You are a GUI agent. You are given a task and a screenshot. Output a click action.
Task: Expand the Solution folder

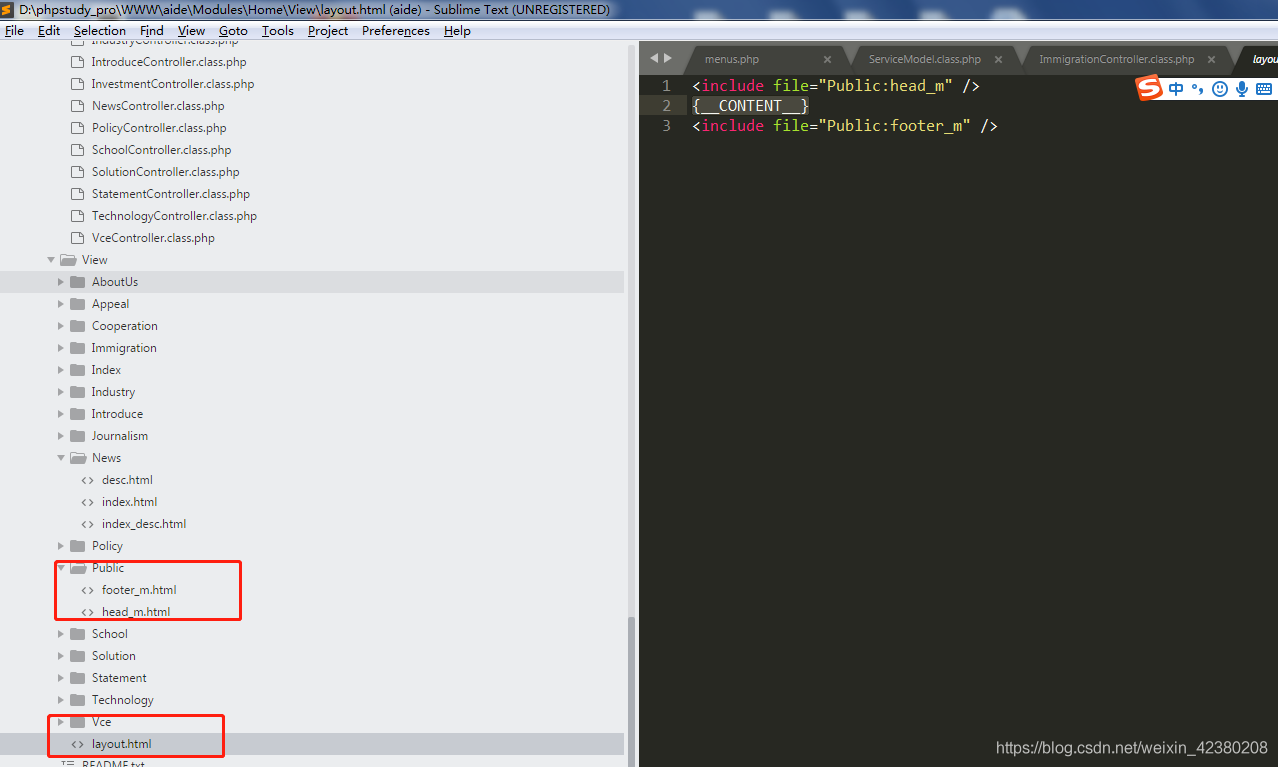pos(61,656)
